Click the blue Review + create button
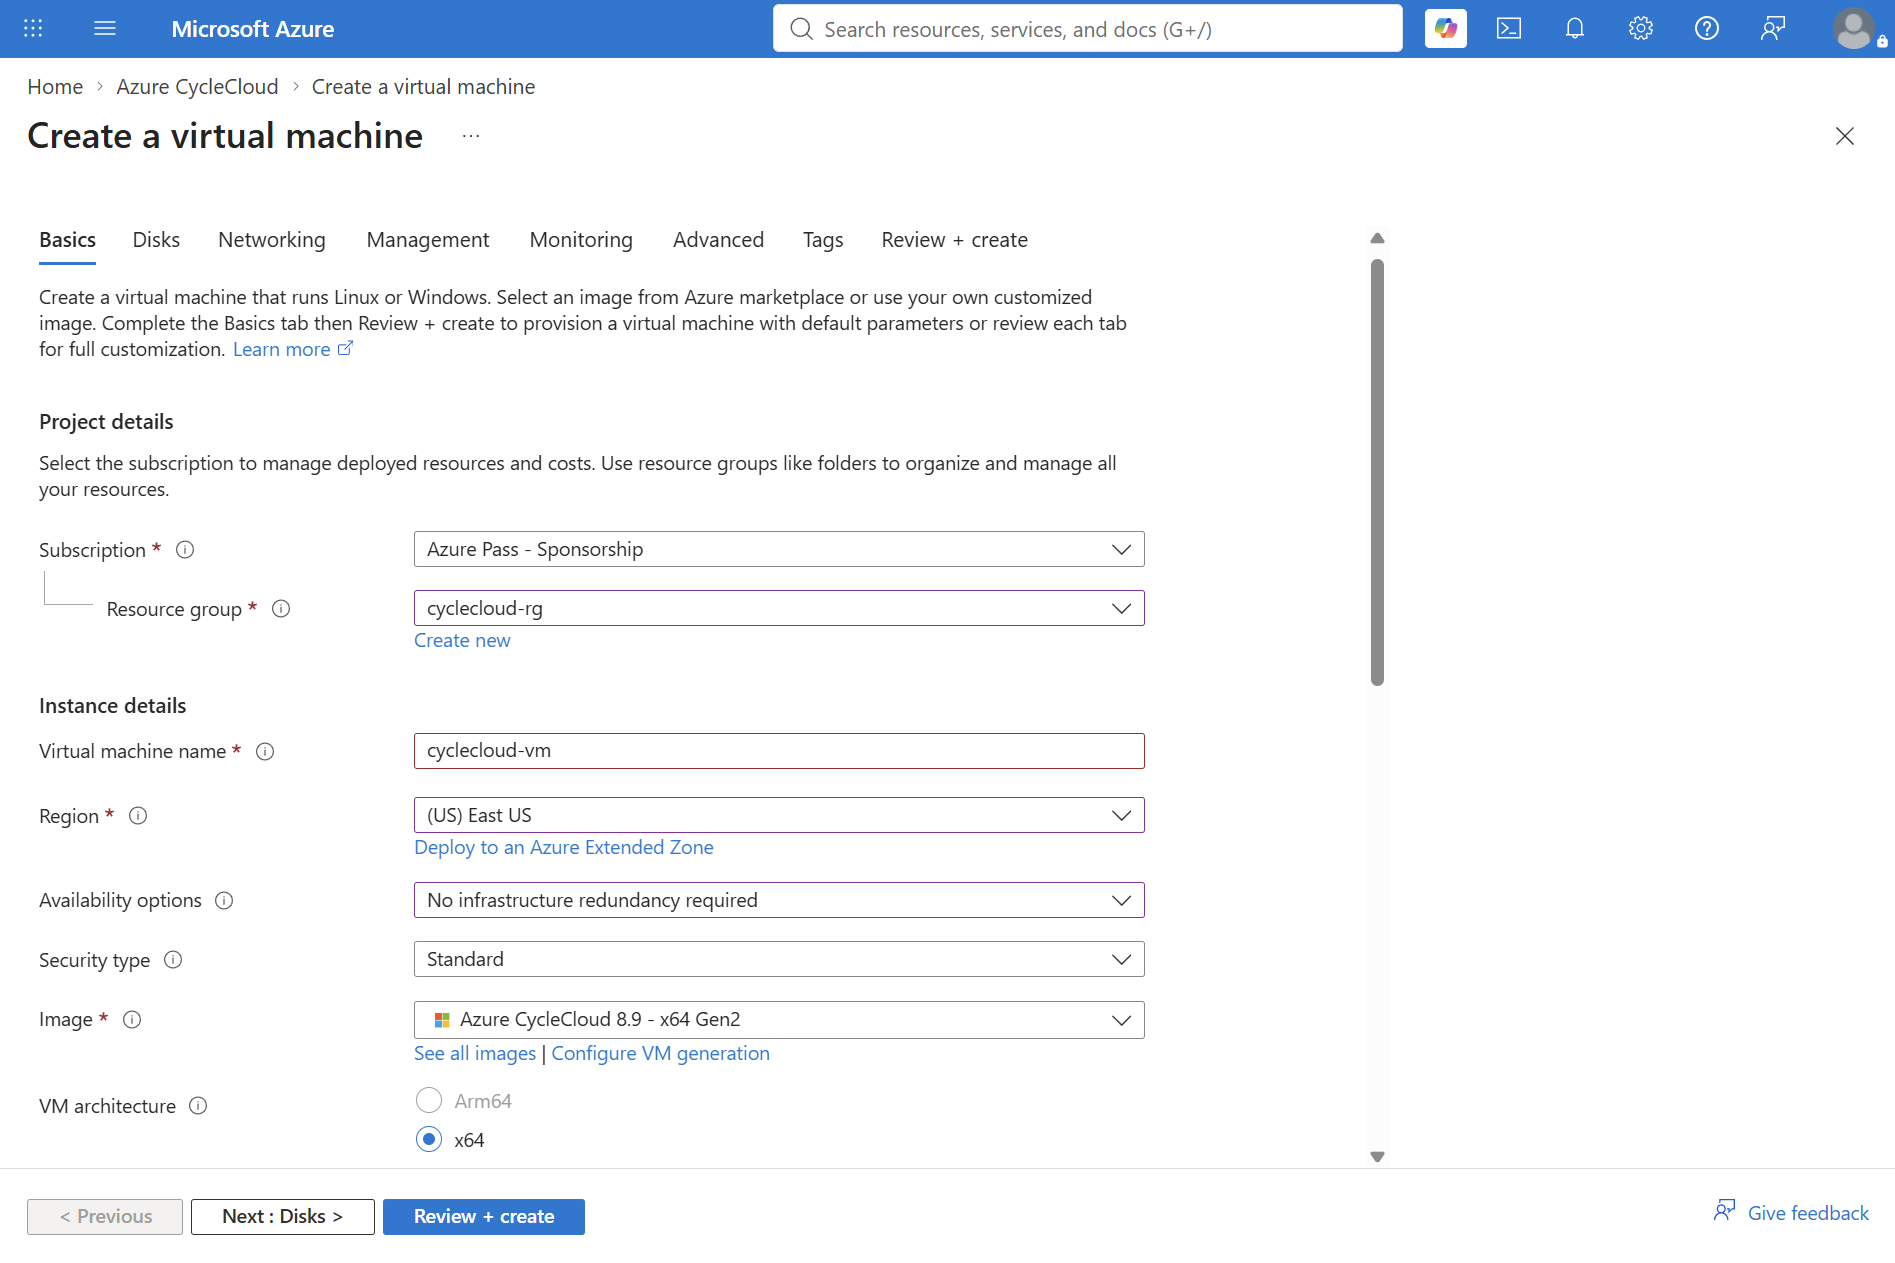Viewport: 1895px width, 1263px height. [x=484, y=1217]
